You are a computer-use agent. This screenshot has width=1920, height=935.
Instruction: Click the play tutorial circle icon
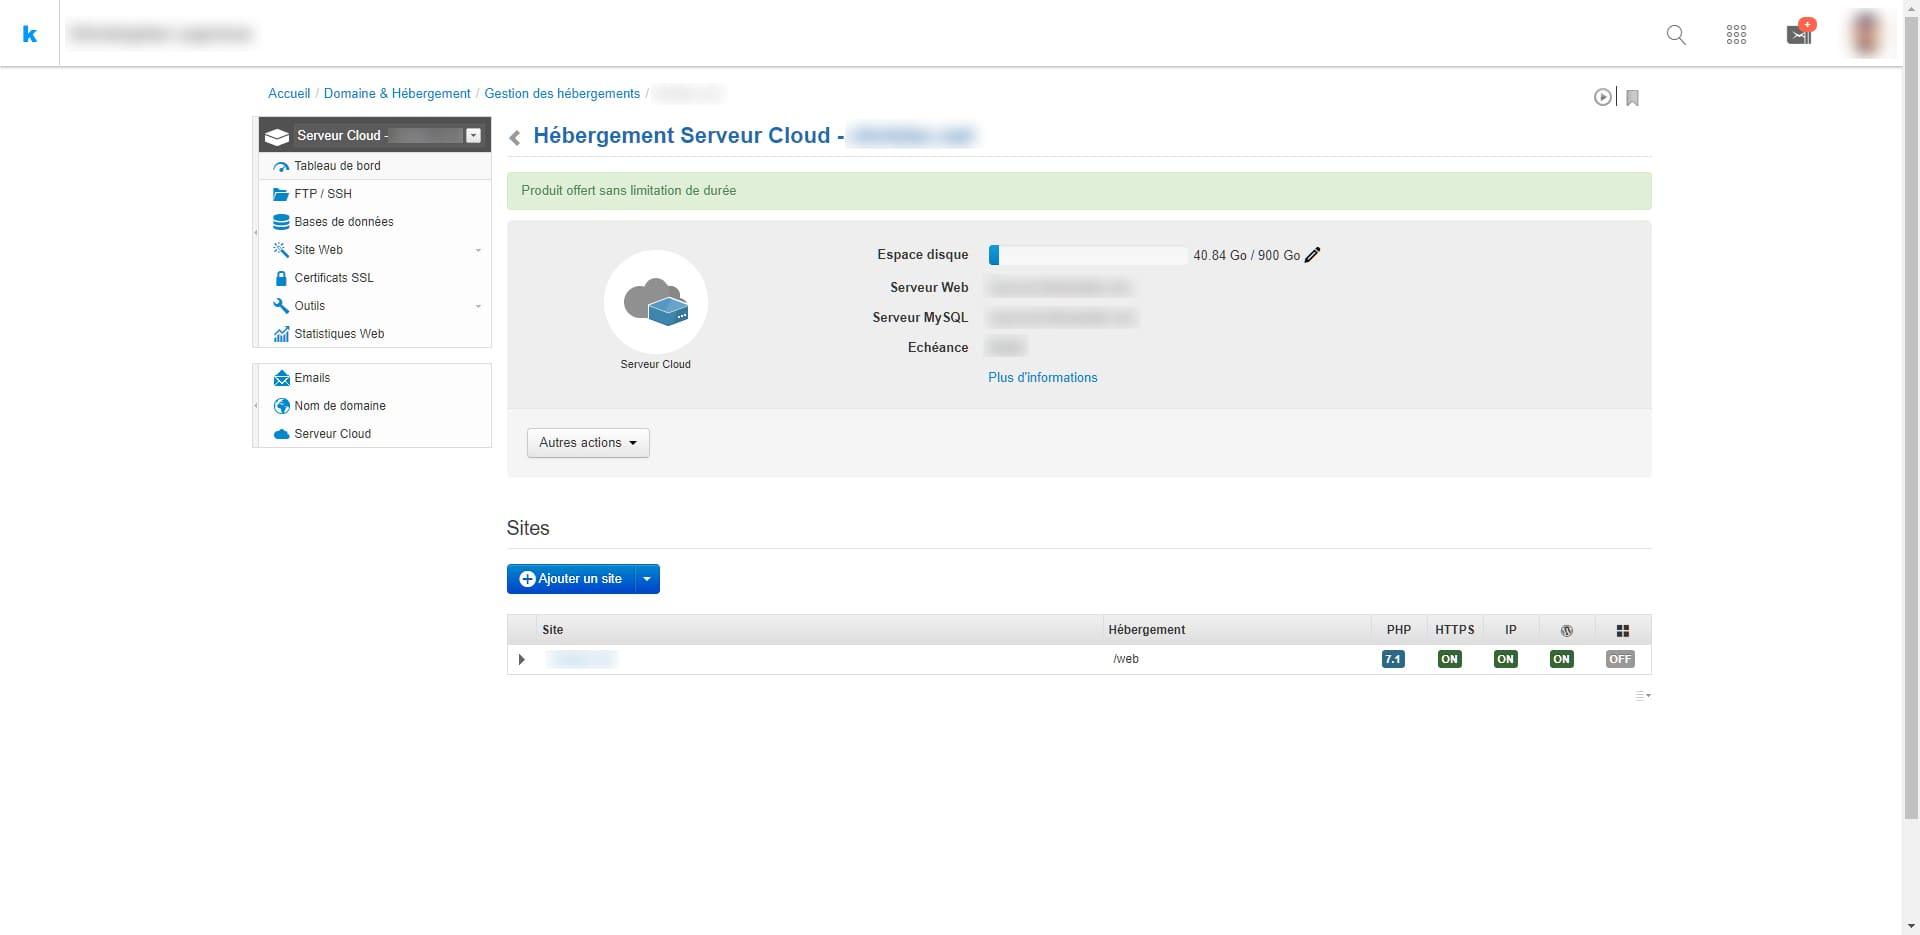1602,97
